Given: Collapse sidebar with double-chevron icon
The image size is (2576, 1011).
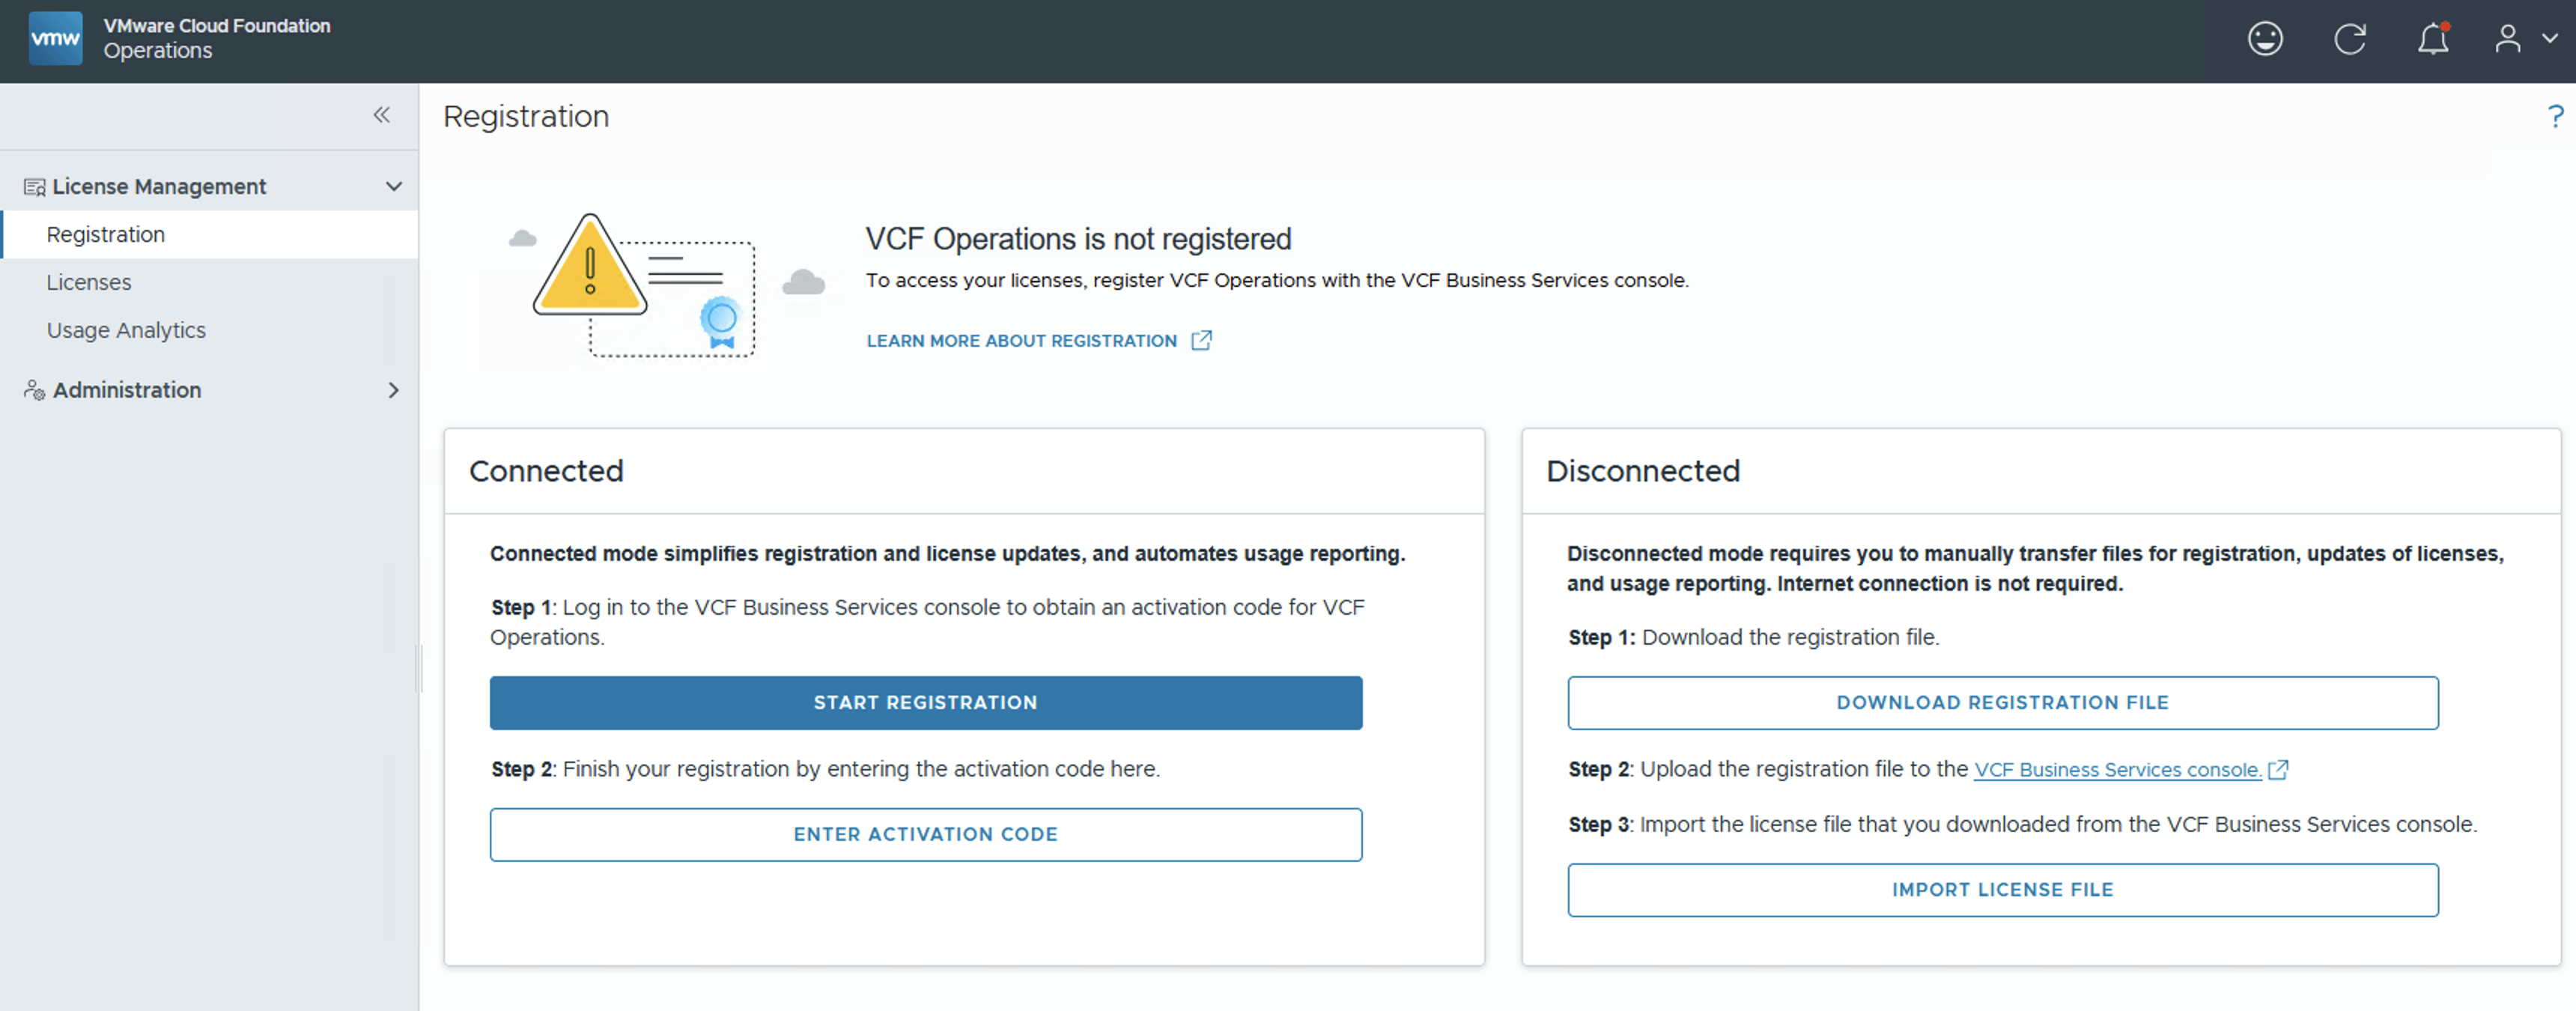Looking at the screenshot, I should (381, 115).
